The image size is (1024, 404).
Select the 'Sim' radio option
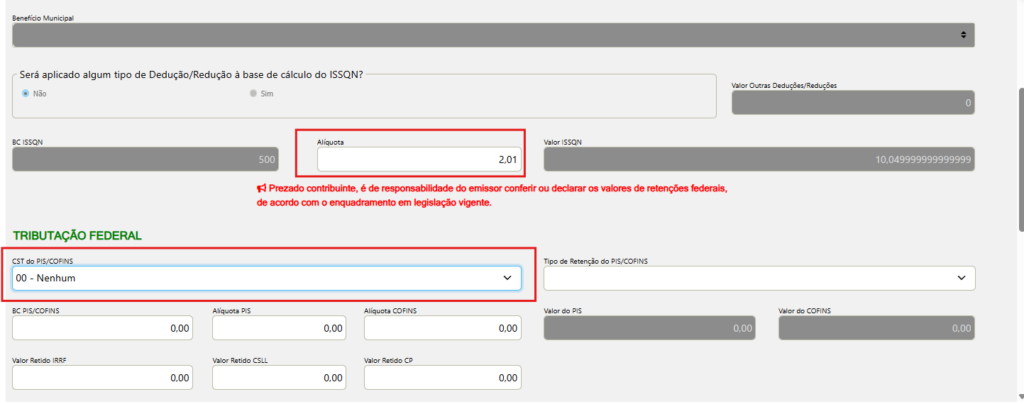click(253, 93)
